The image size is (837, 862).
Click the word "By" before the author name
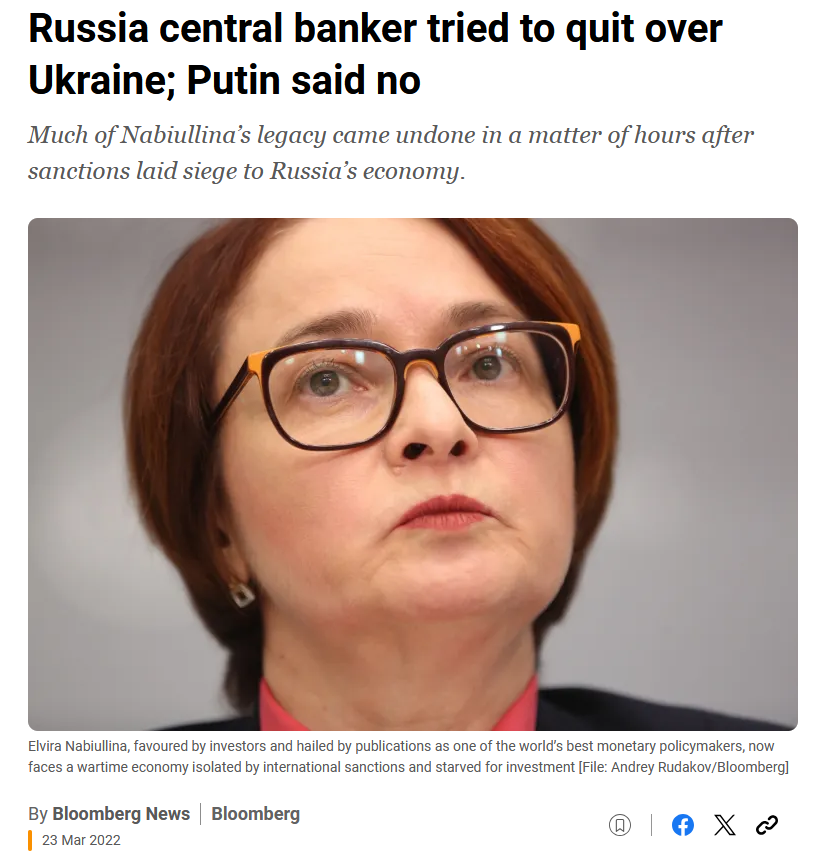pyautogui.click(x=38, y=814)
